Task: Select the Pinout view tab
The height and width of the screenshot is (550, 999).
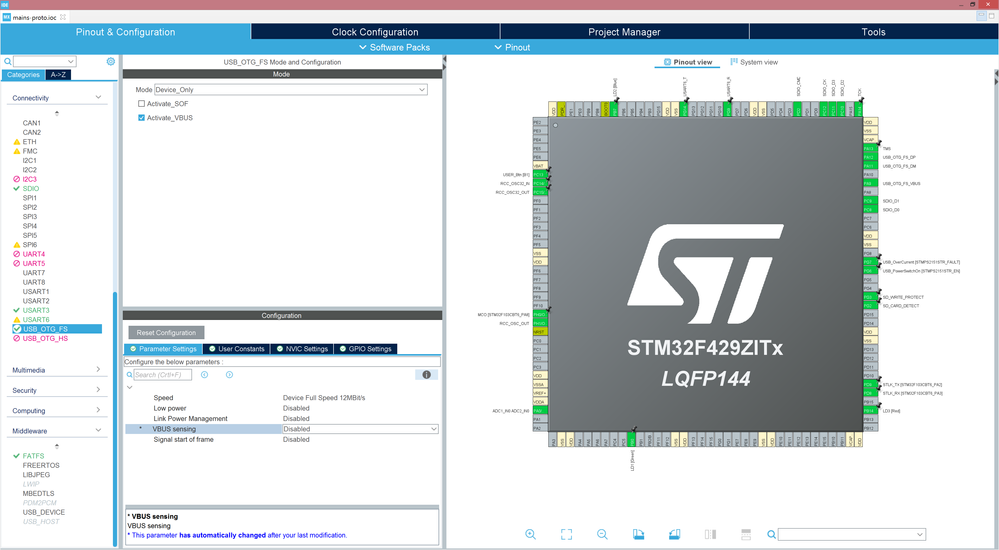Action: pyautogui.click(x=687, y=62)
